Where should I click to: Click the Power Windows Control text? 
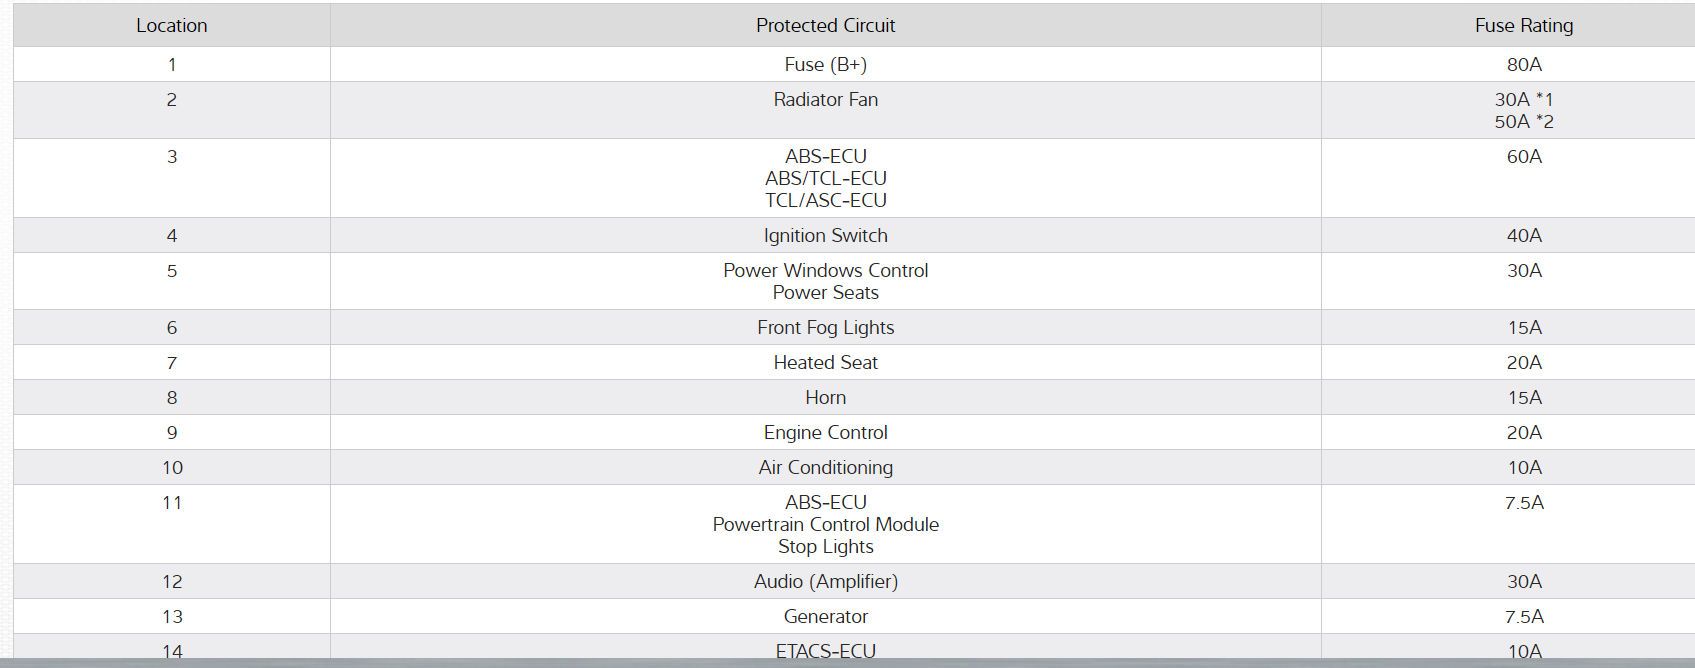tap(825, 271)
